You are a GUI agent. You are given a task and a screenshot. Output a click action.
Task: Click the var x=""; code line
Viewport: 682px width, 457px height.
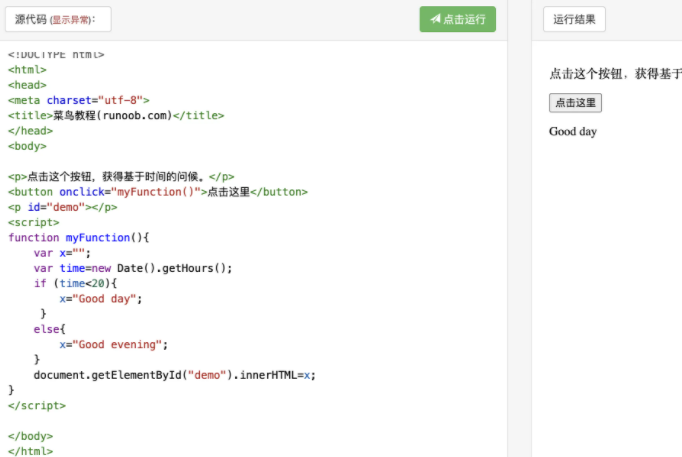(x=62, y=253)
